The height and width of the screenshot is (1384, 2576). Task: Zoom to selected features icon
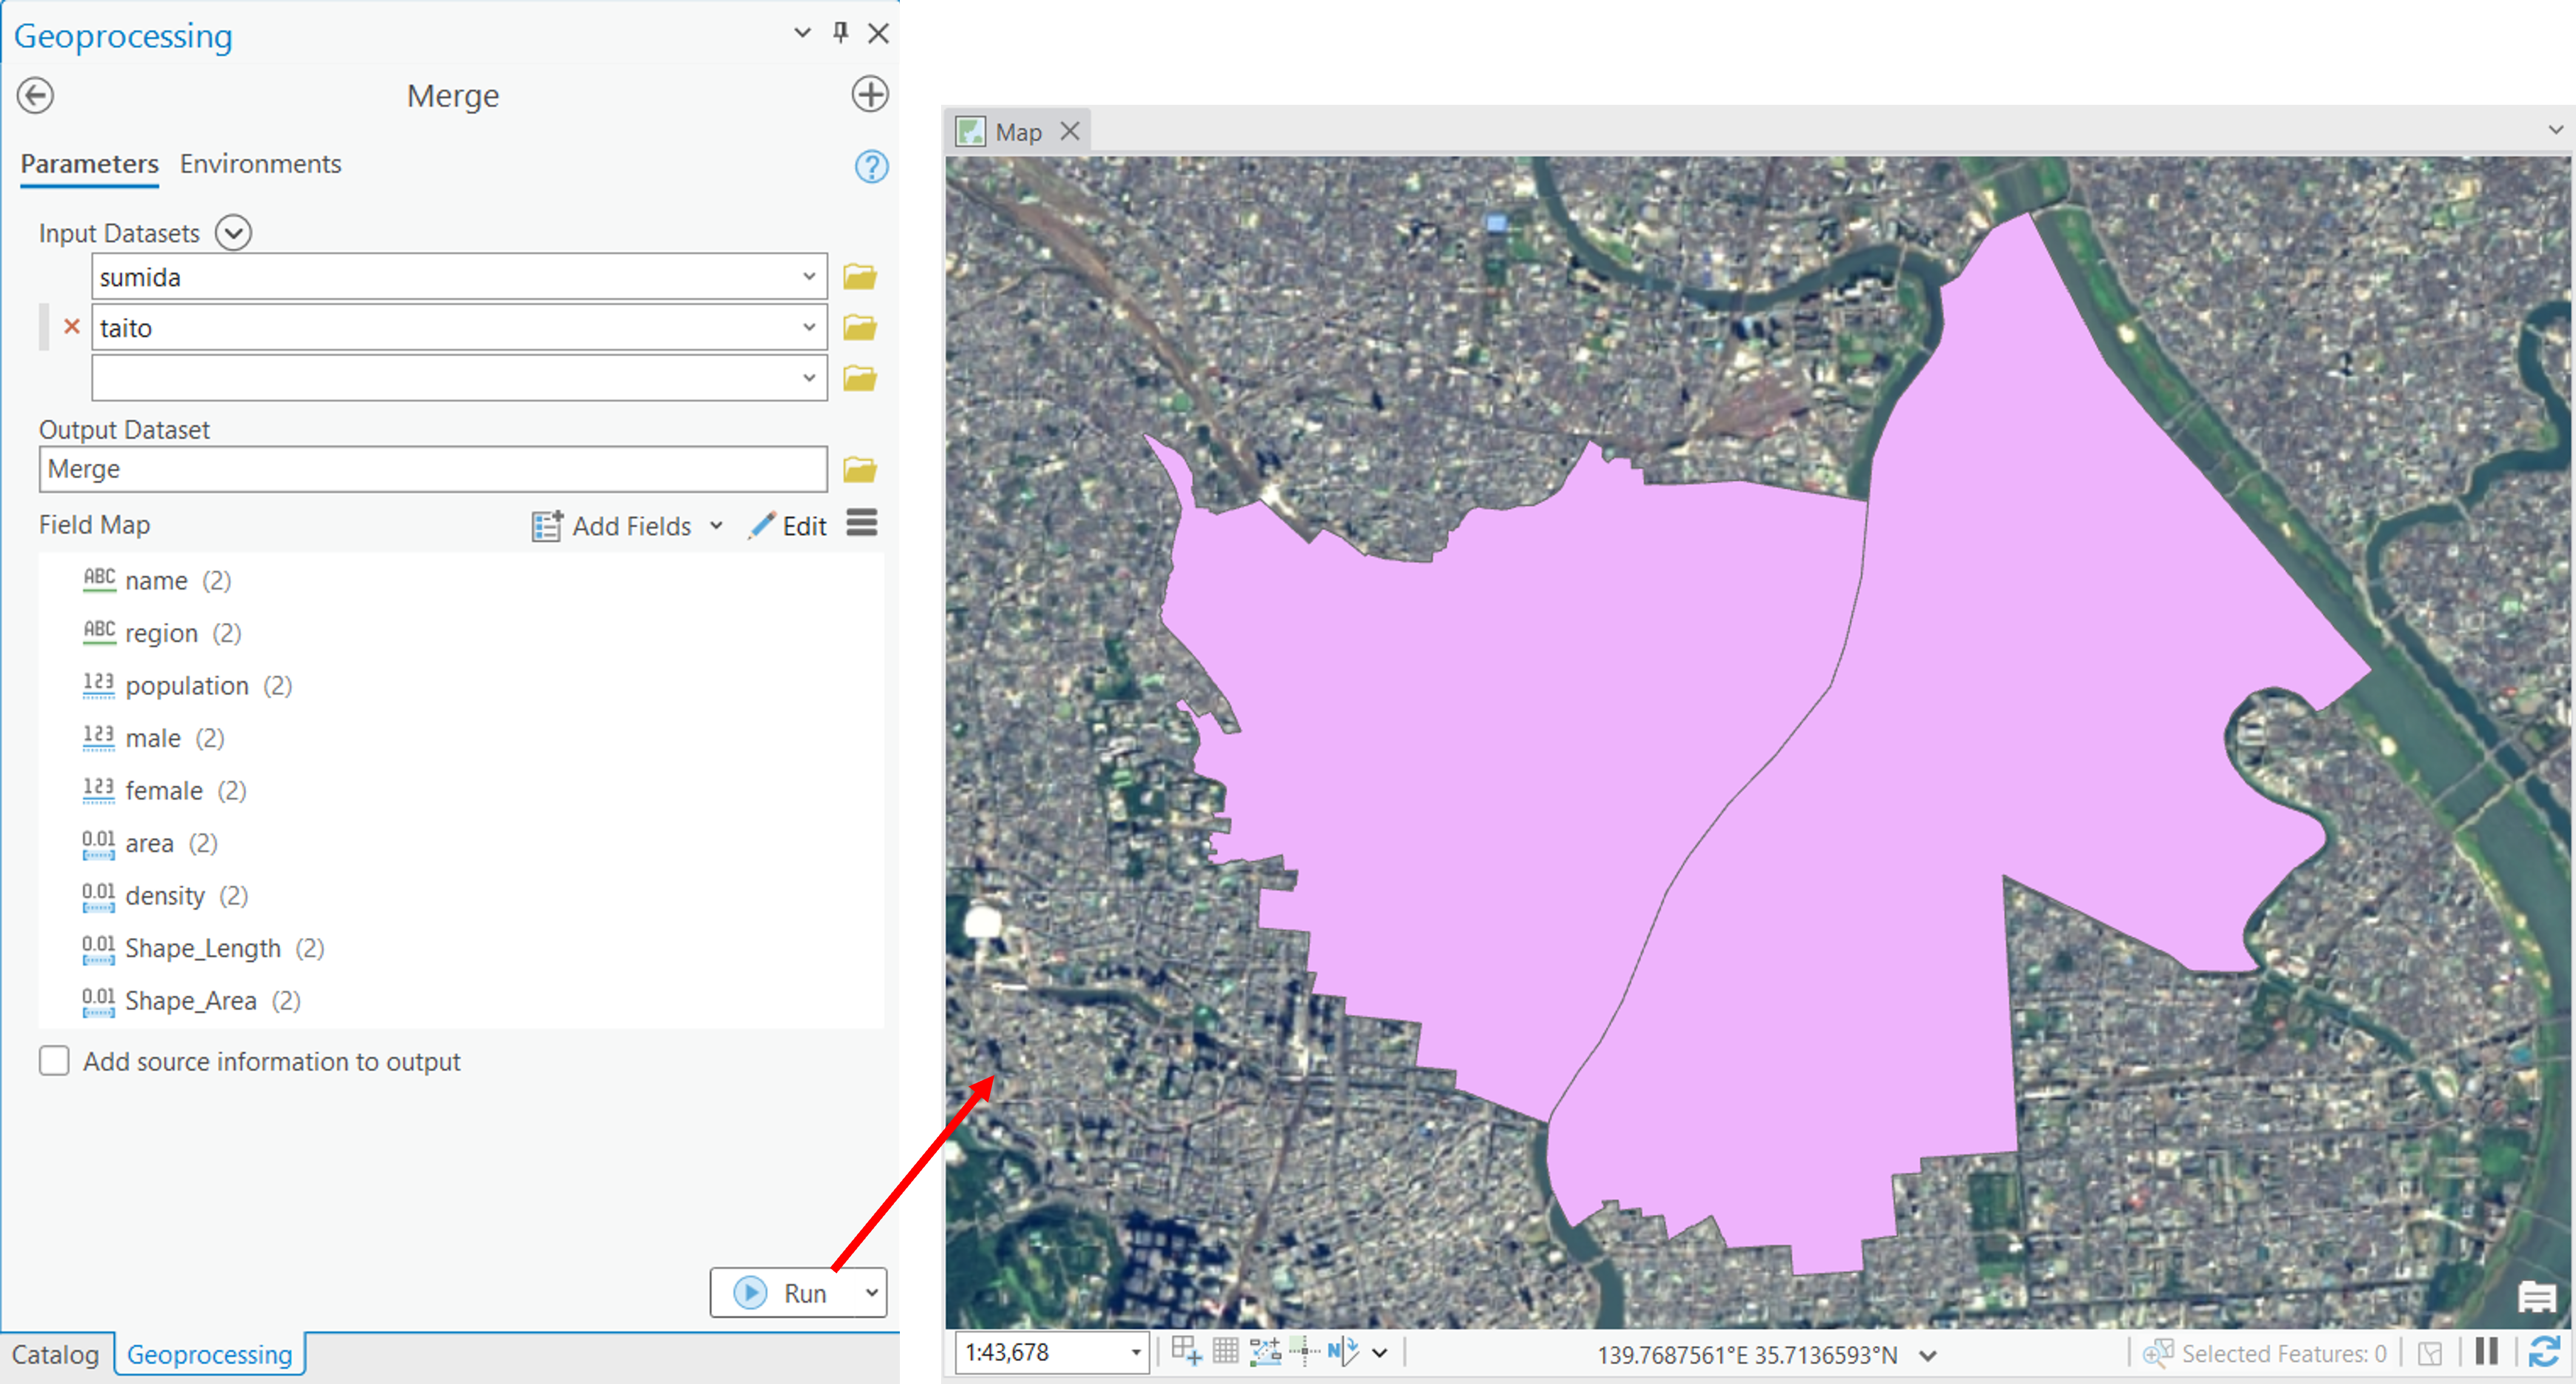(2157, 1353)
